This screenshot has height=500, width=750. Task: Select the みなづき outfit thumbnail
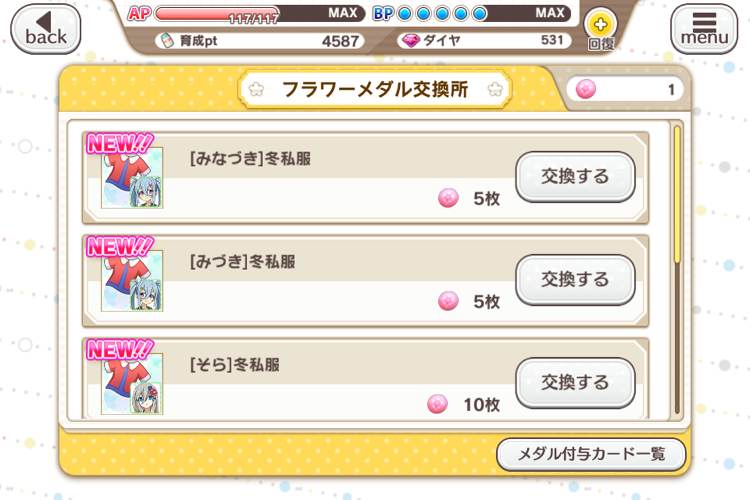[x=132, y=178]
